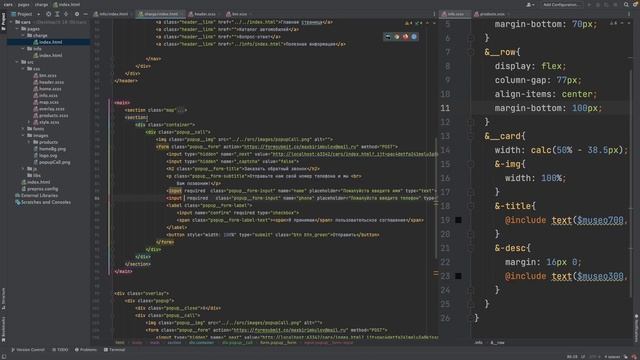Screen dimensions: 640x360
Task: Toggle code fold at &-desc line 21
Action: click(470, 248)
